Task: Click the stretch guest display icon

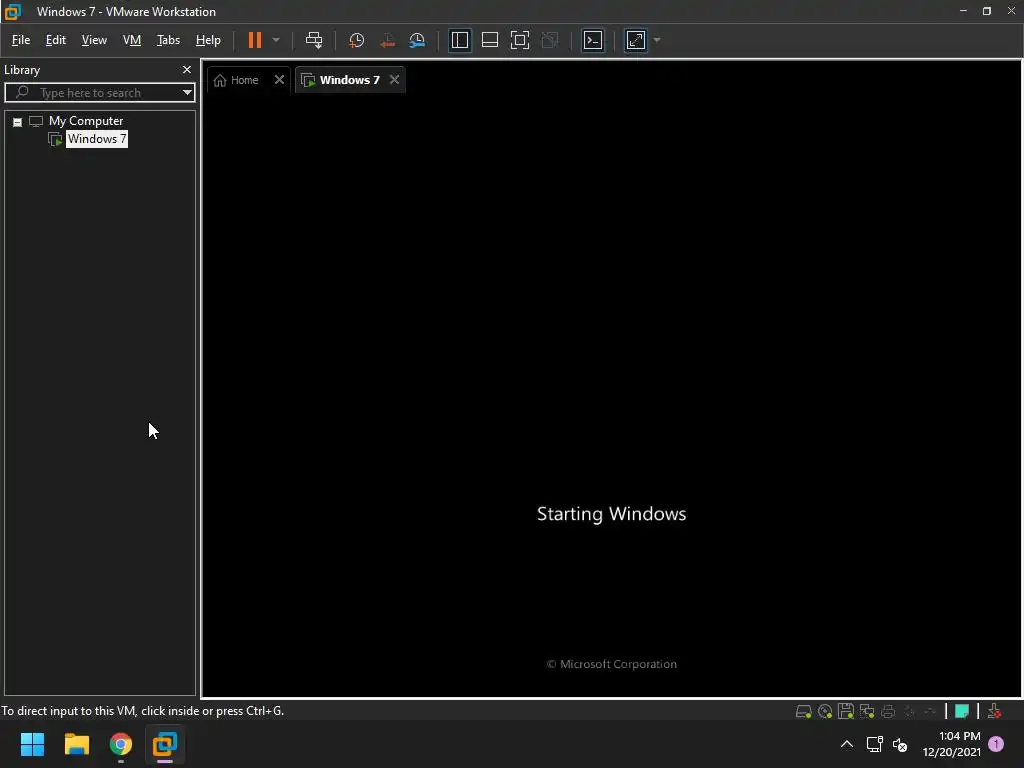Action: [x=636, y=40]
